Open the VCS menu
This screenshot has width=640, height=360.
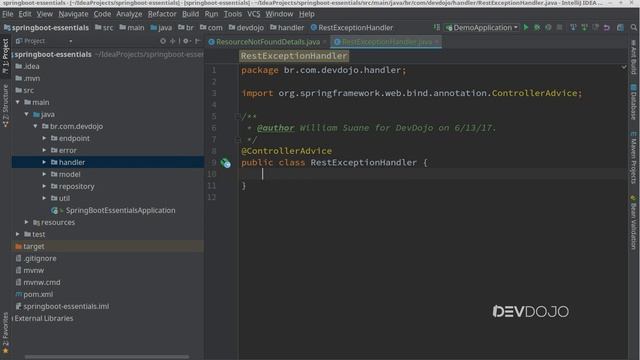tap(253, 14)
